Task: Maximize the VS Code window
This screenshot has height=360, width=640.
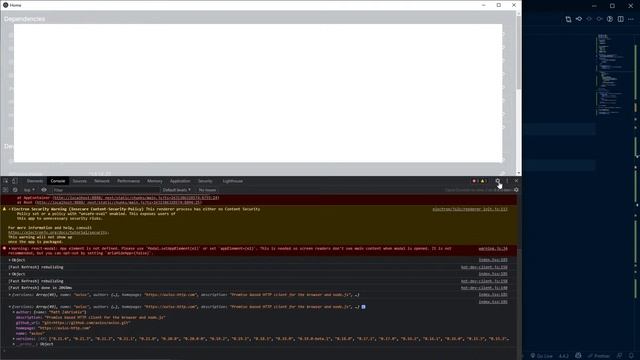Action: [612, 6]
